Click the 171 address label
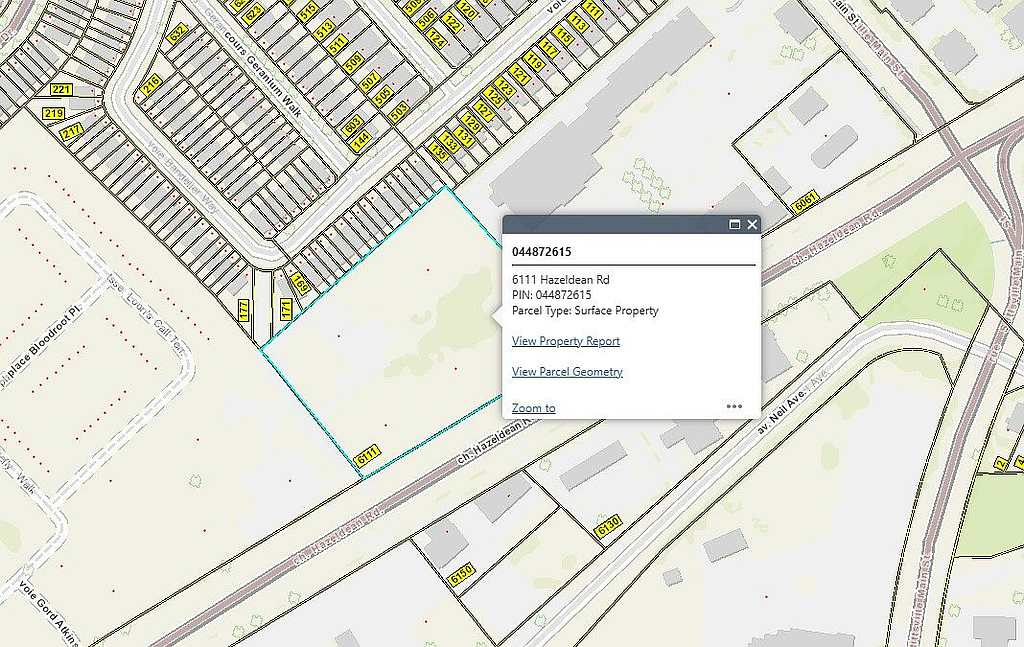This screenshot has height=647, width=1024. click(x=286, y=308)
